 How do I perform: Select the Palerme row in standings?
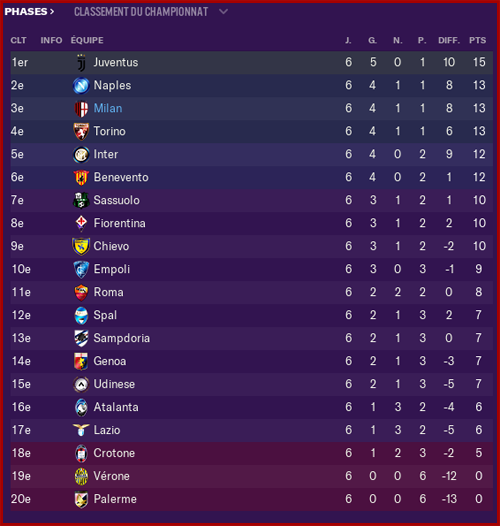coord(252,499)
